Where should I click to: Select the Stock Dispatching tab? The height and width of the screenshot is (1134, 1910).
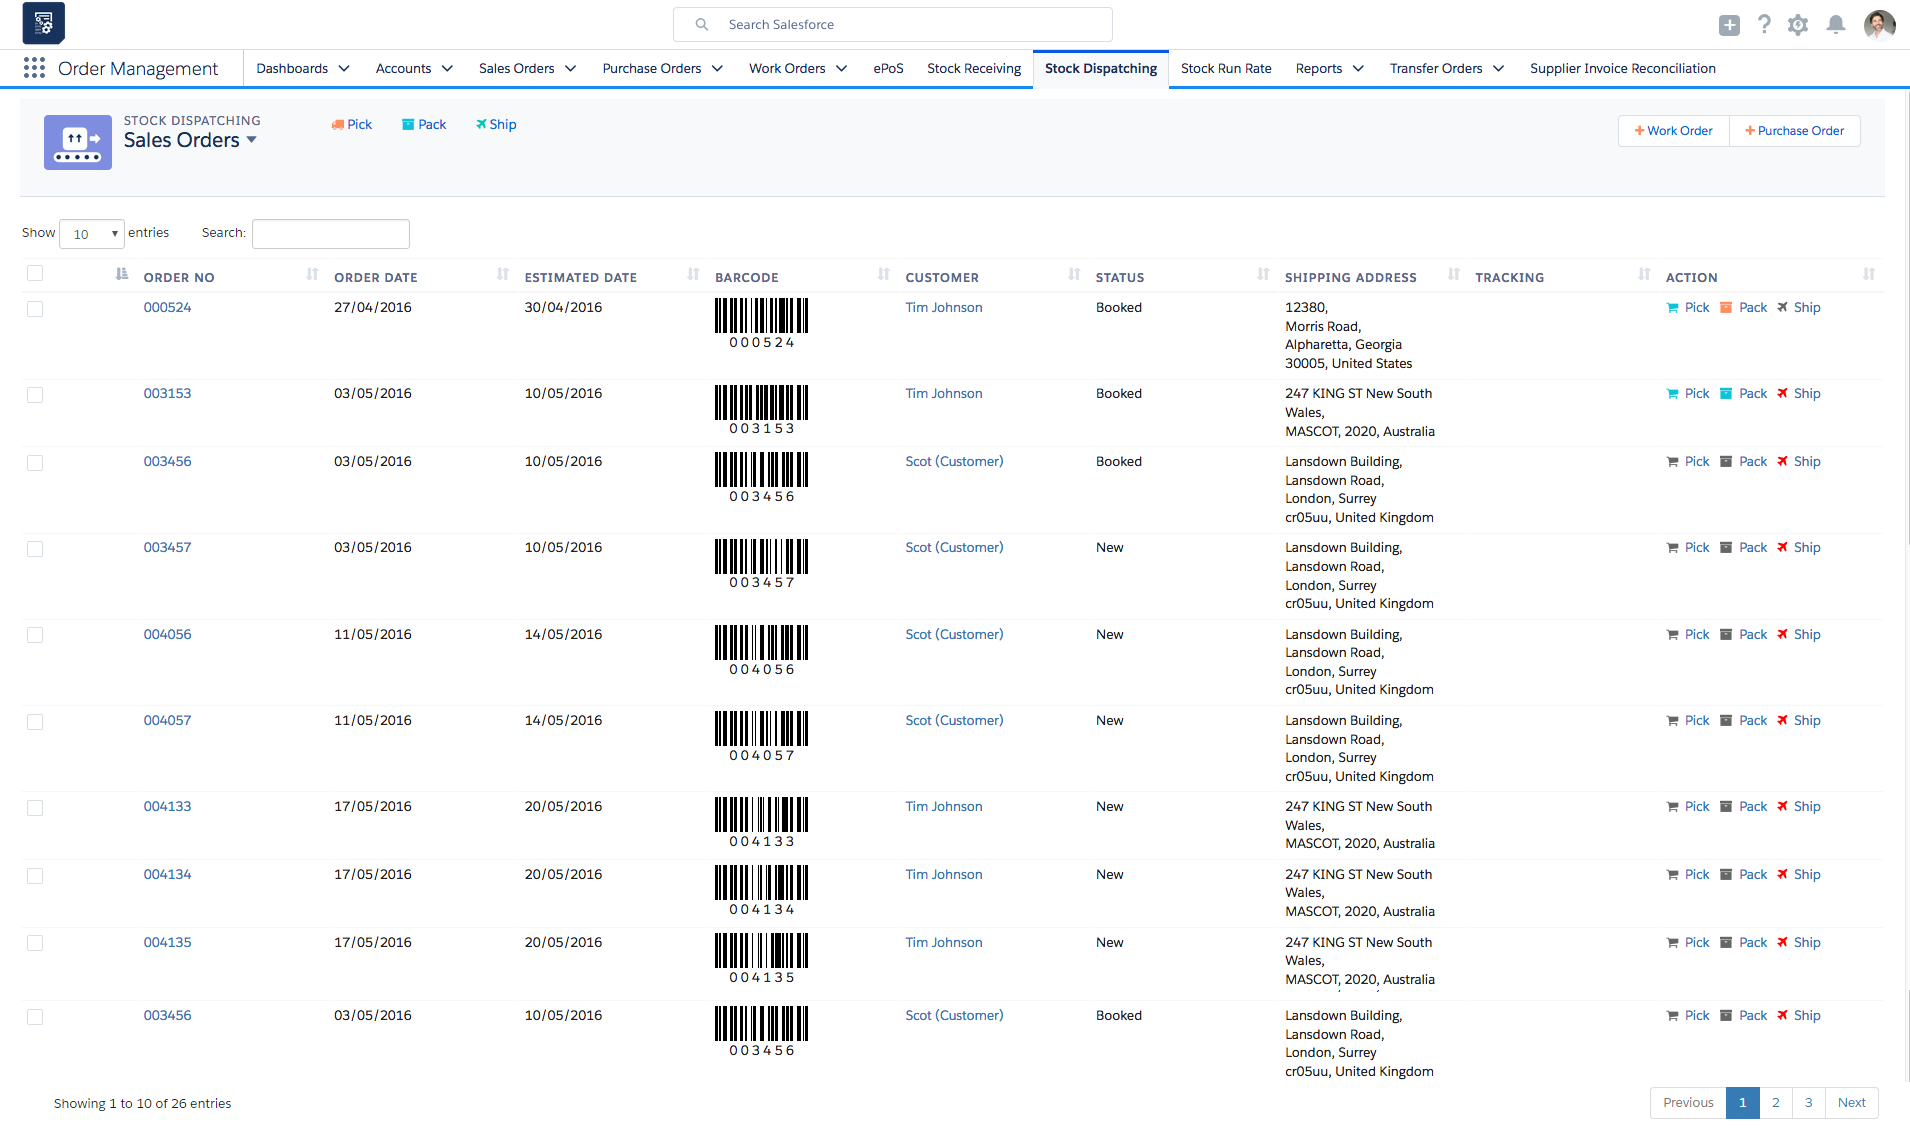(1101, 69)
